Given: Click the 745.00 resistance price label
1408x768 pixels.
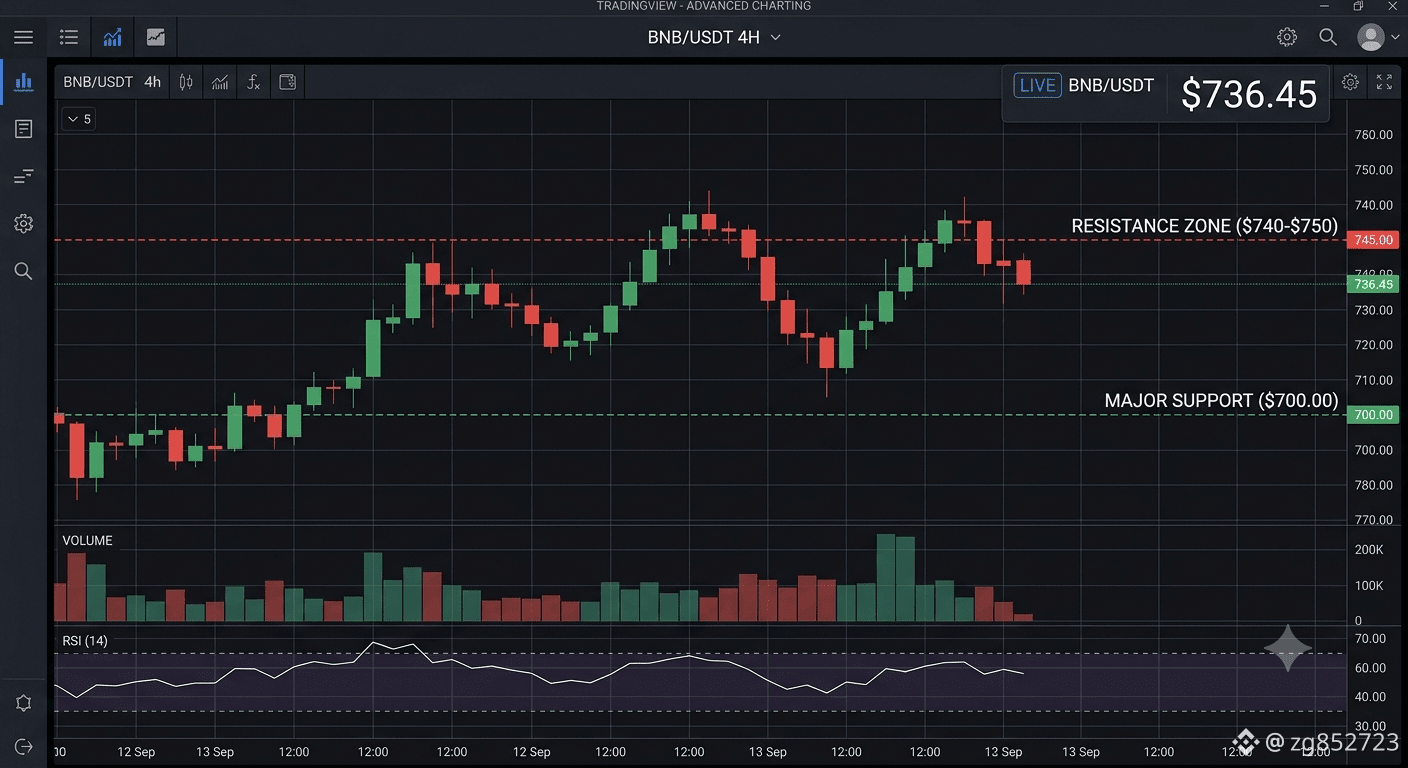Looking at the screenshot, I should coord(1372,240).
